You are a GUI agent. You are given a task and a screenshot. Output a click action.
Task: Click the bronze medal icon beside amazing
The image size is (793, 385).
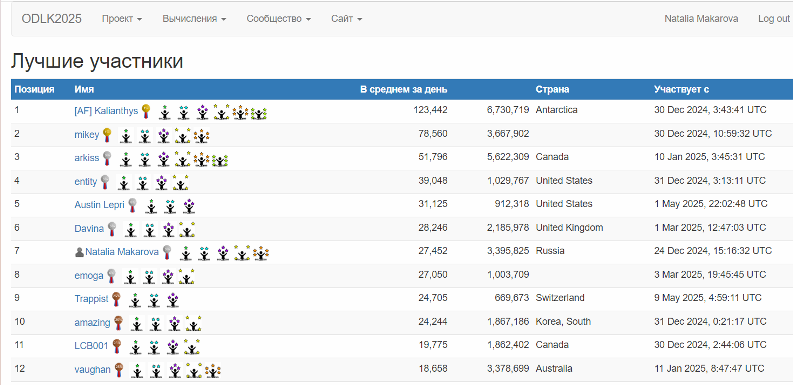pos(118,323)
